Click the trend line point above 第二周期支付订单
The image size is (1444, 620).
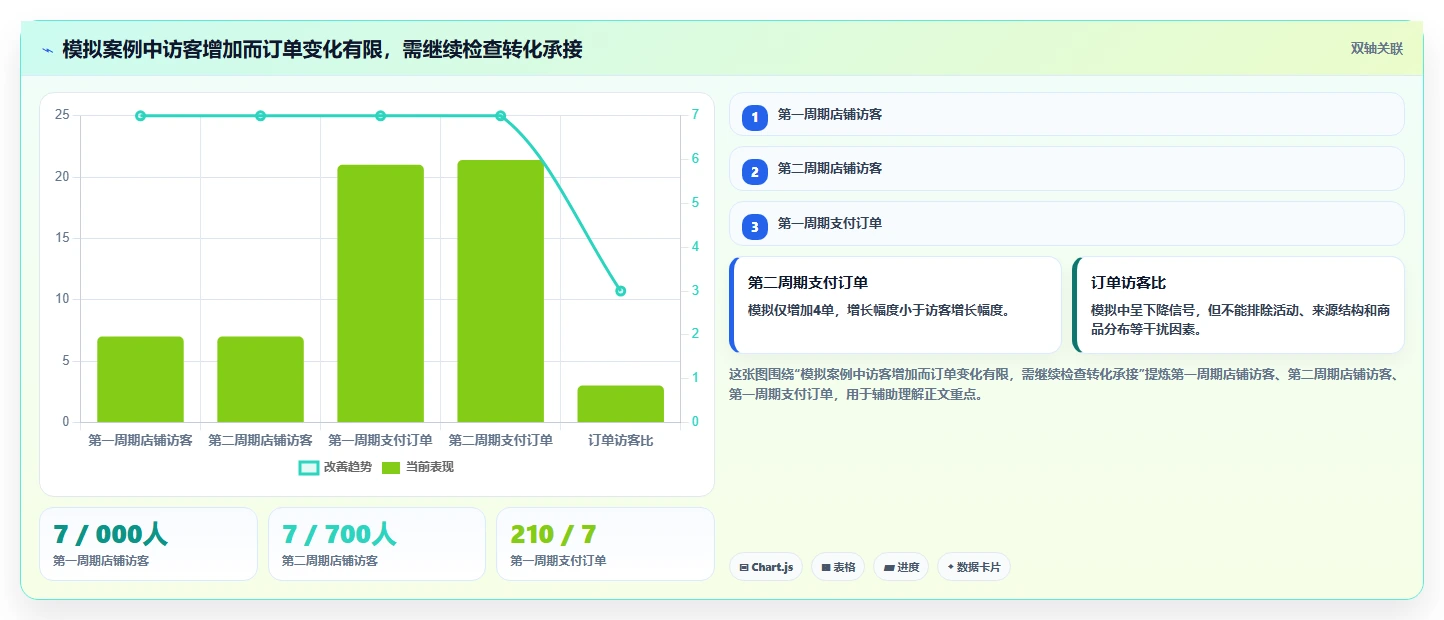coord(500,116)
